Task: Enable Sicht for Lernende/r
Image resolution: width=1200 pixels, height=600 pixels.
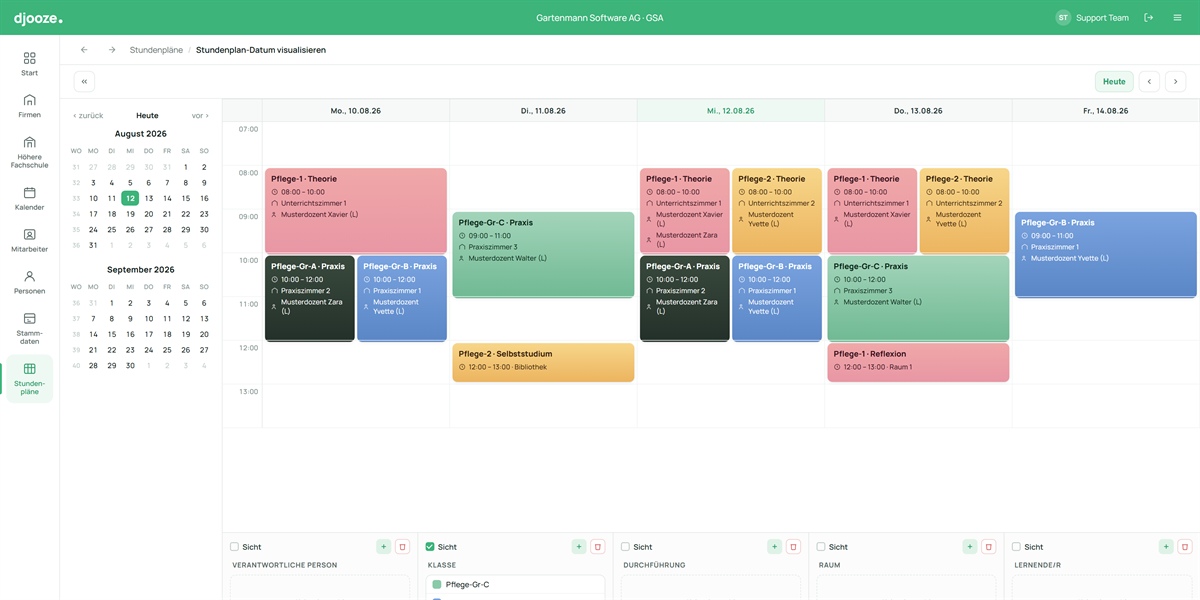Action: (x=1016, y=547)
